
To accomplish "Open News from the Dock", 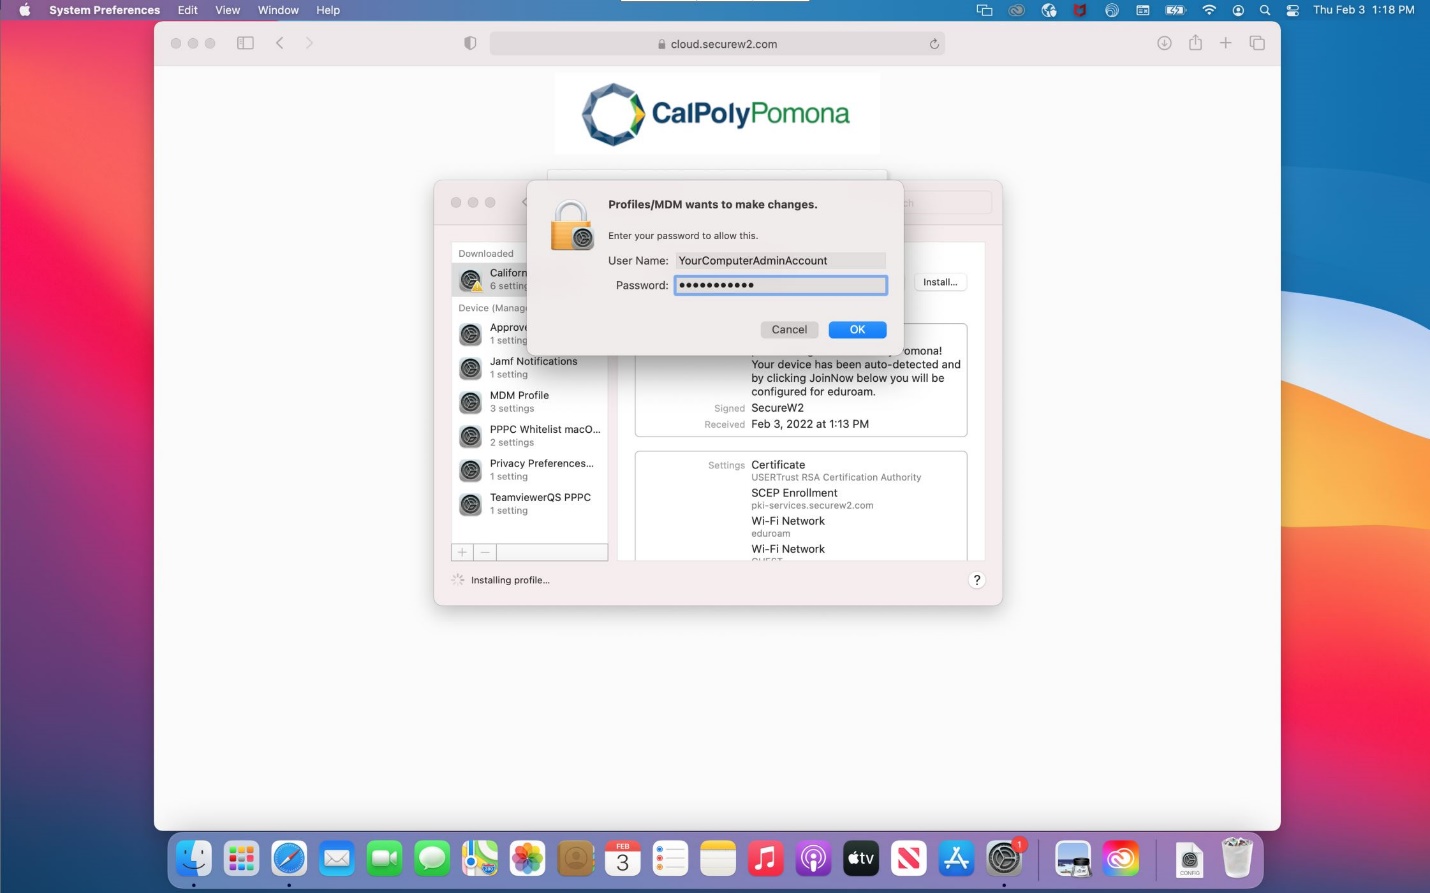I will [x=909, y=858].
